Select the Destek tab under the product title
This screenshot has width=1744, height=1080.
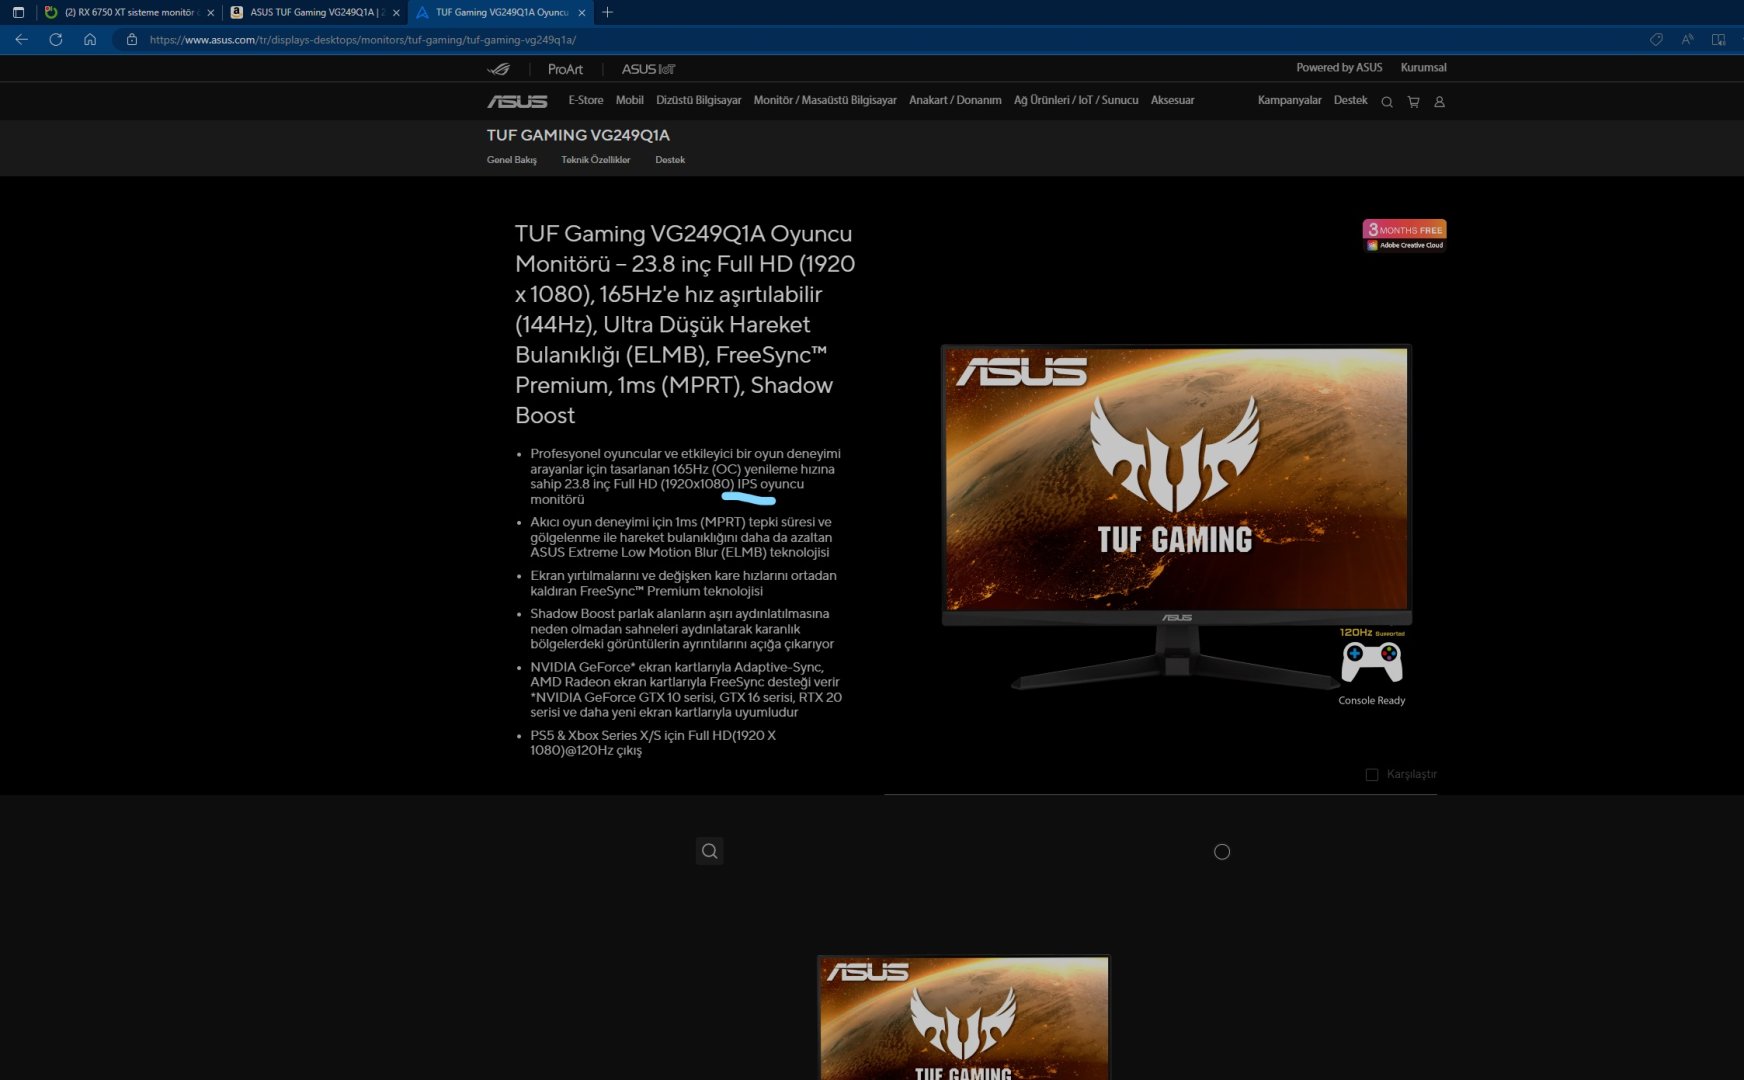tap(670, 160)
